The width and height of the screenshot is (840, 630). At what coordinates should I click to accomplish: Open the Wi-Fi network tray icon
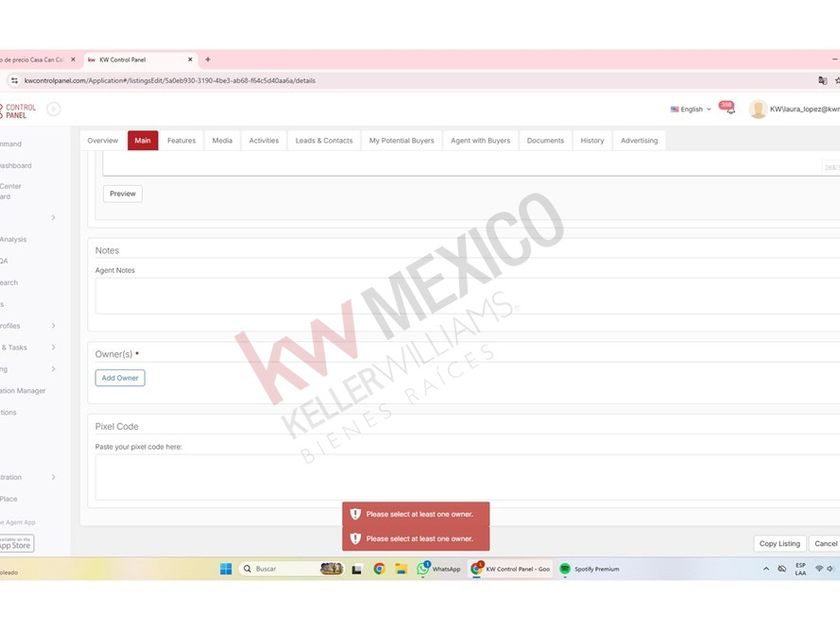819,569
